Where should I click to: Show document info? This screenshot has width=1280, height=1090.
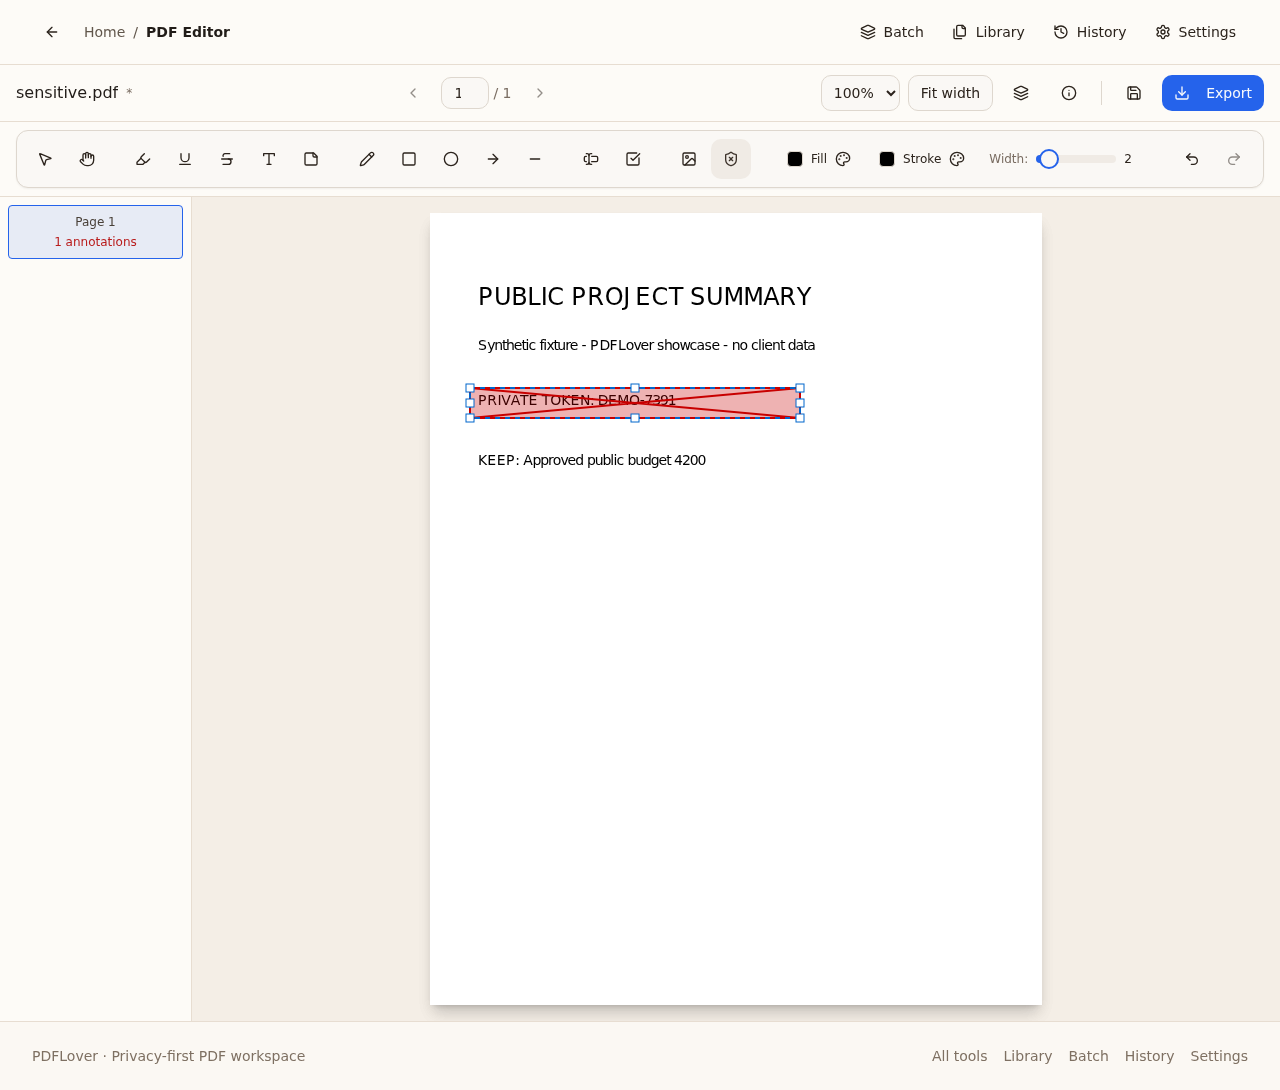pyautogui.click(x=1069, y=93)
